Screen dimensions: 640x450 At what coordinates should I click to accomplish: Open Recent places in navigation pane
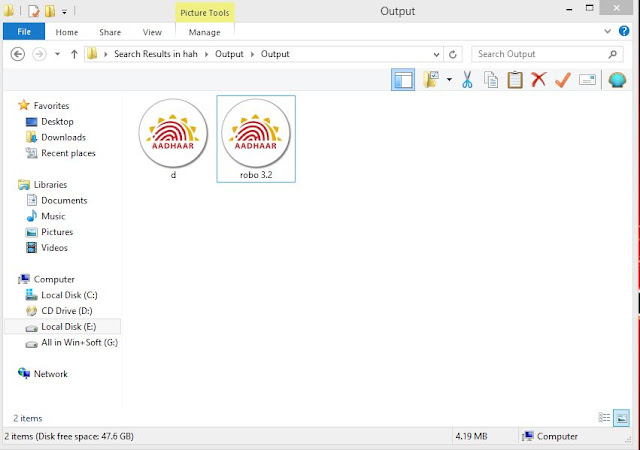click(68, 153)
